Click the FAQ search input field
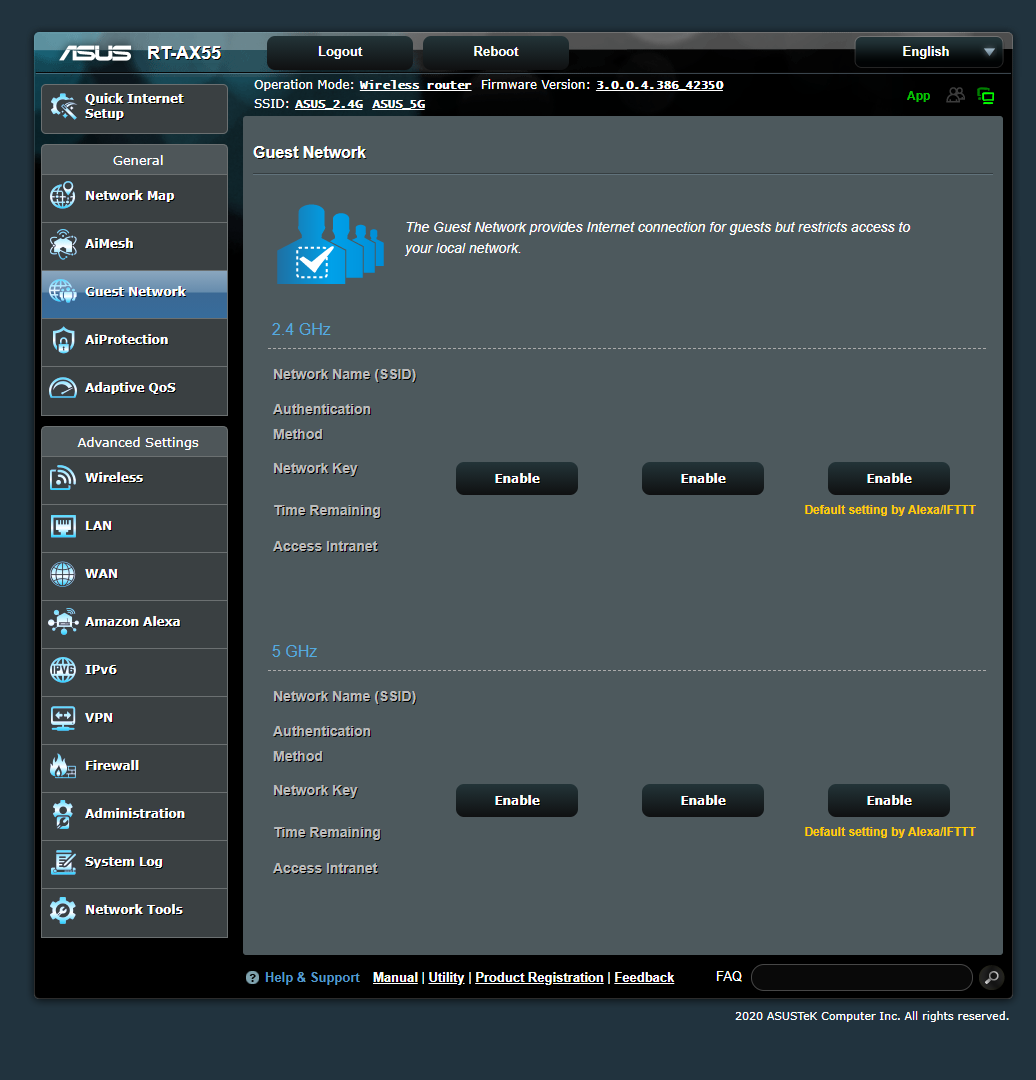 861,977
